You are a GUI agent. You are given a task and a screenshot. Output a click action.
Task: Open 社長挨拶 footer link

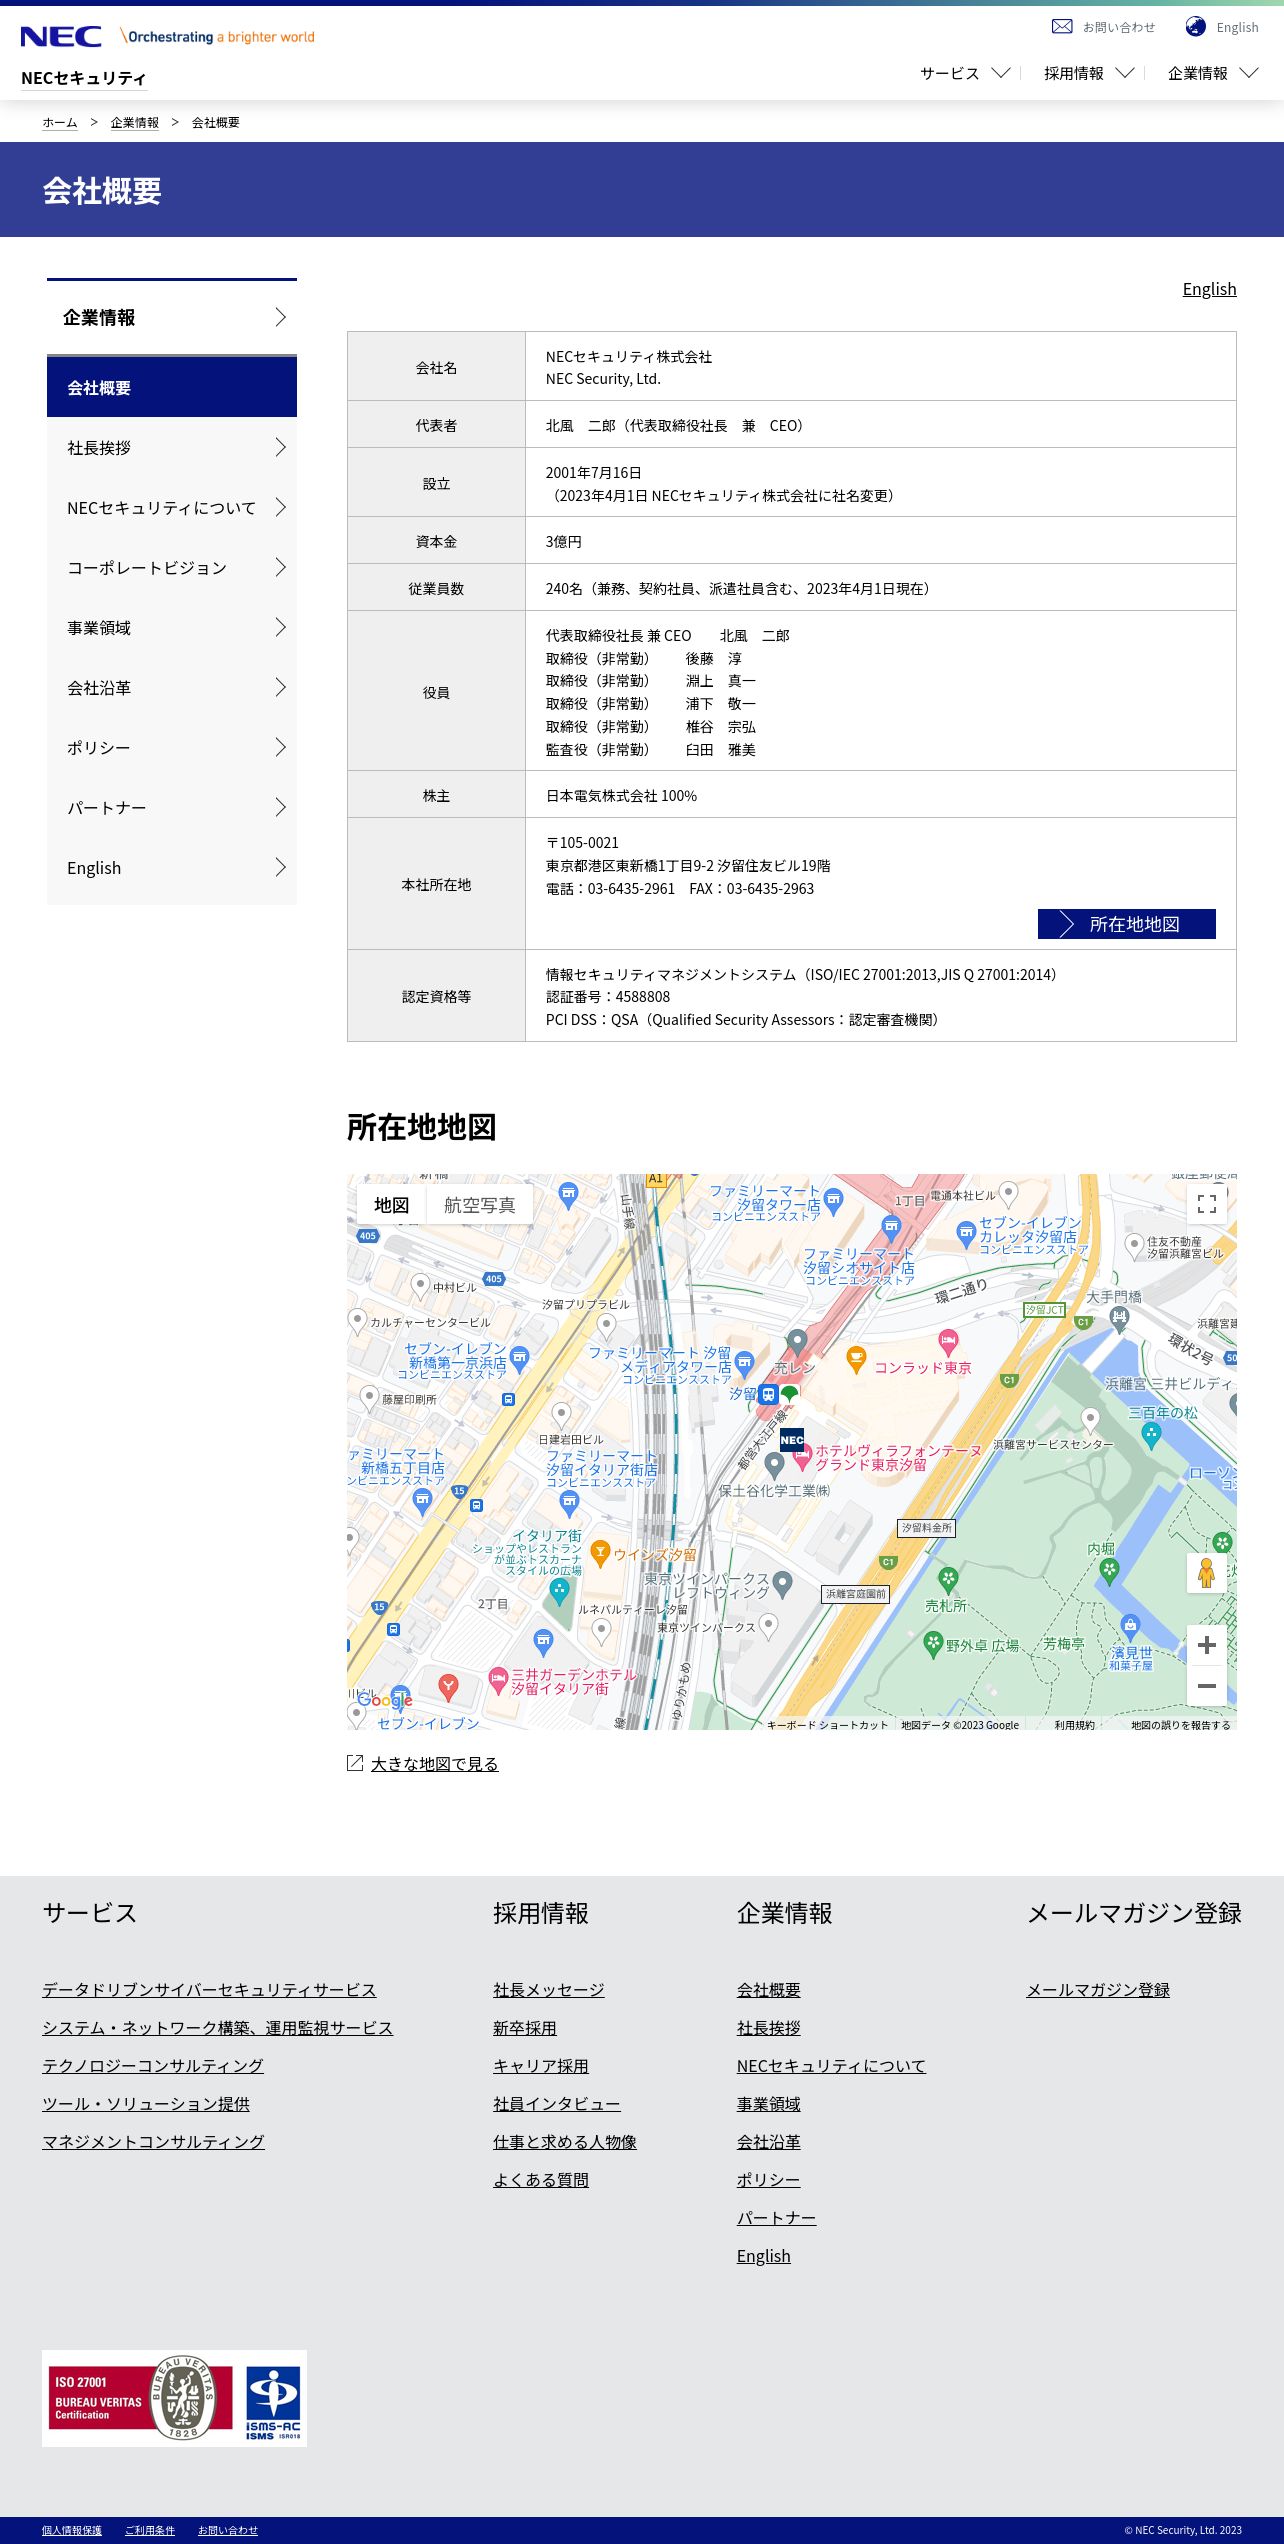tap(769, 2028)
